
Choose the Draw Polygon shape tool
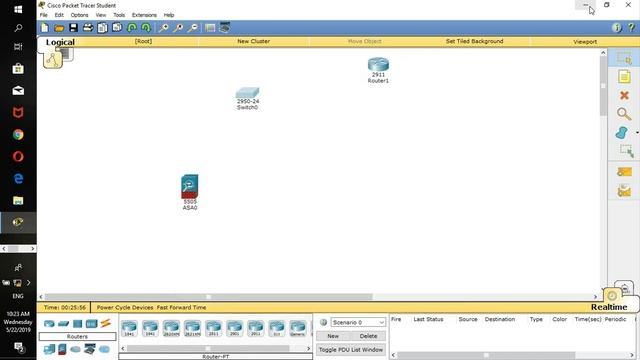click(622, 133)
